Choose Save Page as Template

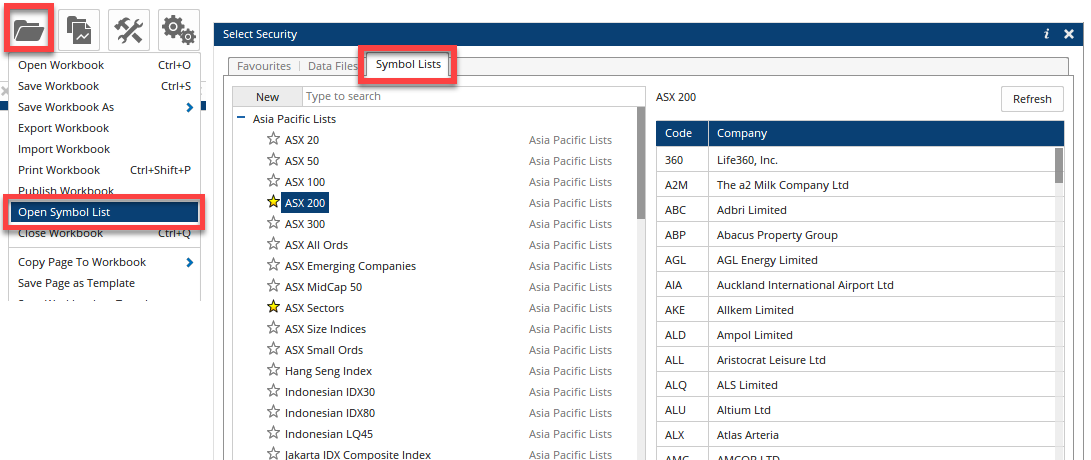pos(104,283)
